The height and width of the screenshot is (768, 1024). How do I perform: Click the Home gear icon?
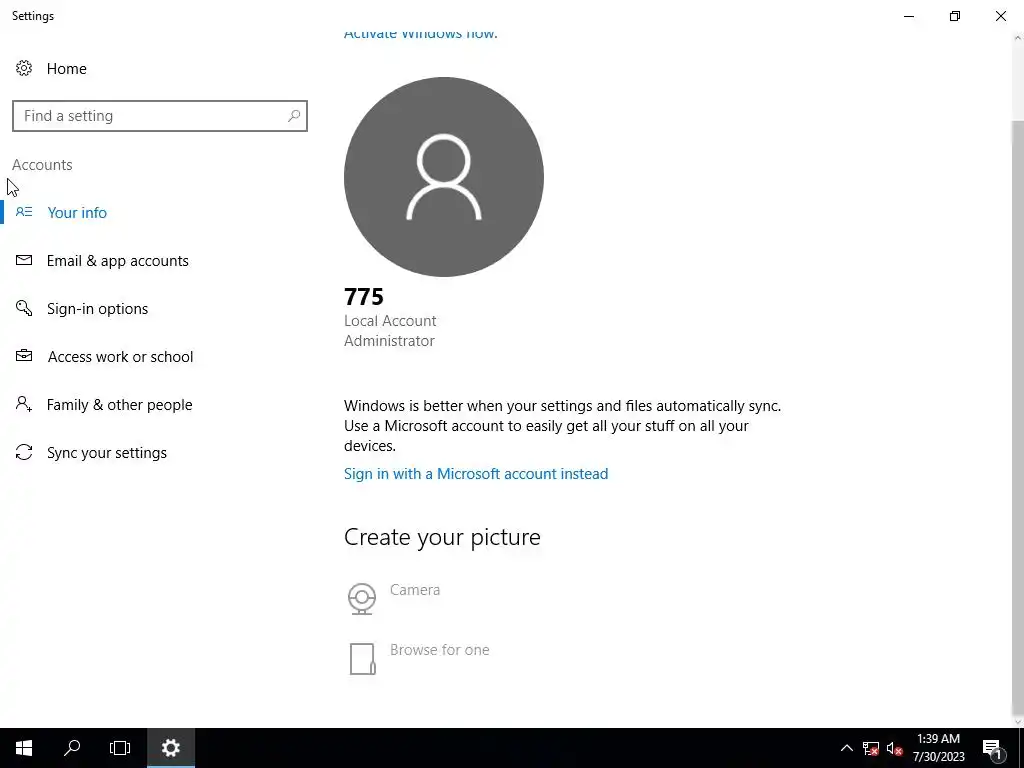coord(24,68)
